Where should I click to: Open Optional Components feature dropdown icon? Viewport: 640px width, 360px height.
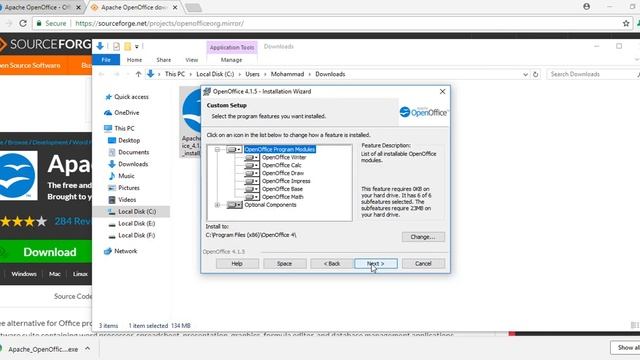(x=234, y=205)
